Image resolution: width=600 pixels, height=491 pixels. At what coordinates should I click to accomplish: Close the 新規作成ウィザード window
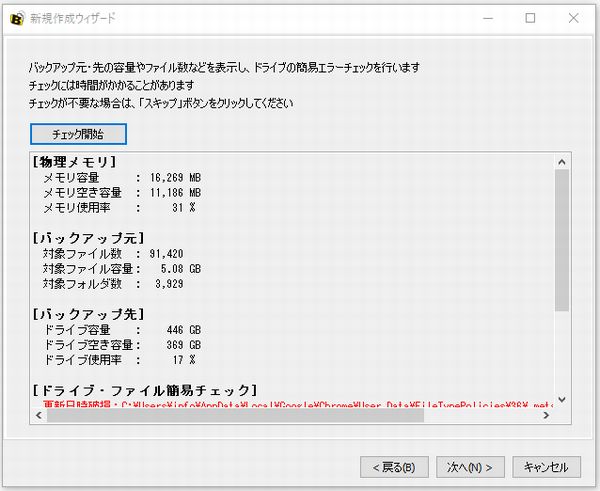(573, 18)
